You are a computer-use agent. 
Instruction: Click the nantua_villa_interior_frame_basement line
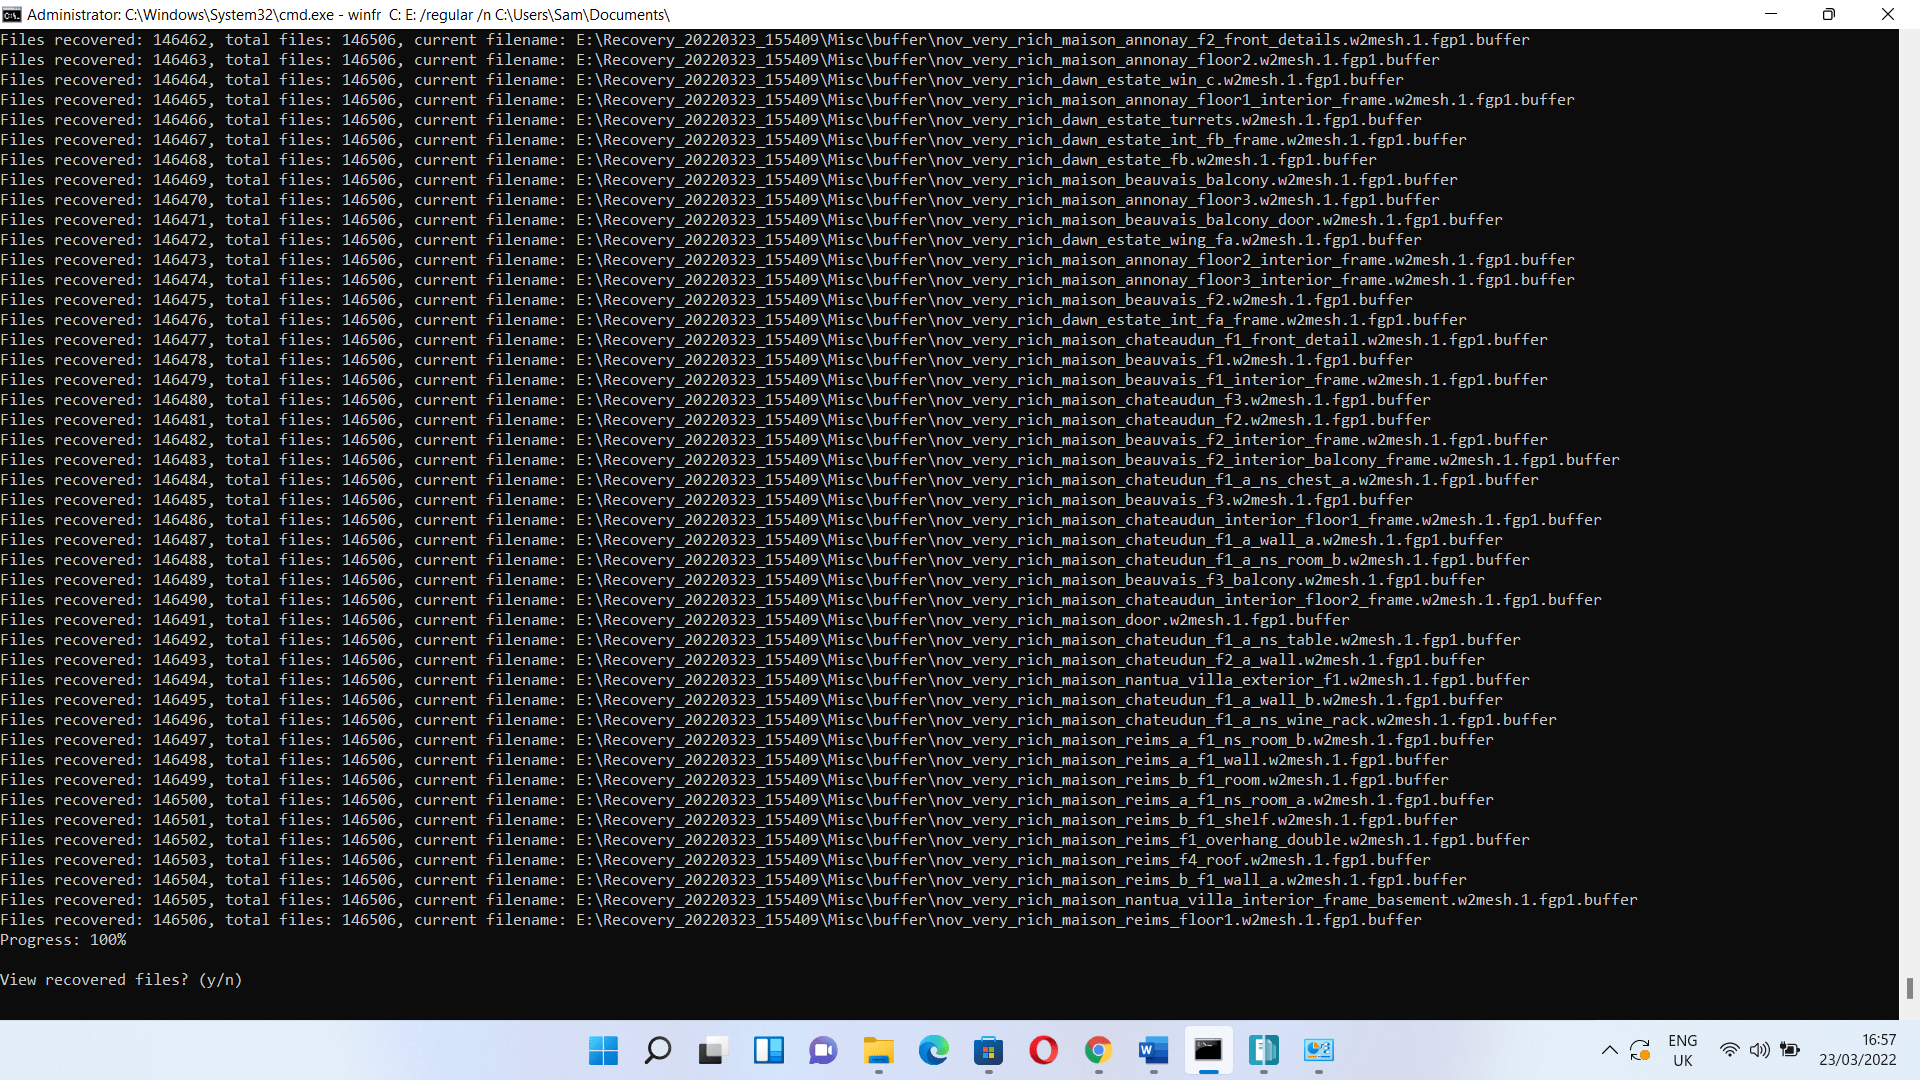[819, 900]
